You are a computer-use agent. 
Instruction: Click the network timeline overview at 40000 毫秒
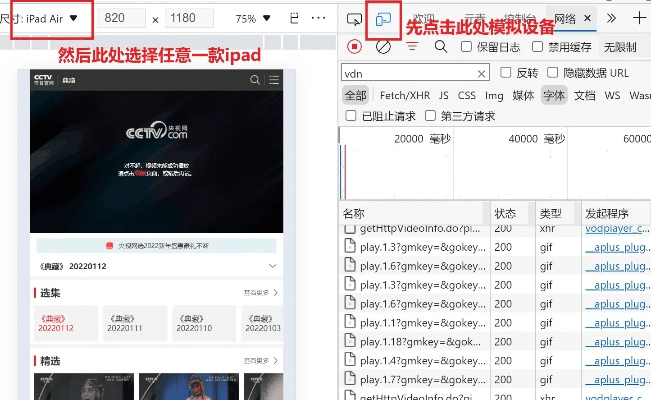point(537,139)
